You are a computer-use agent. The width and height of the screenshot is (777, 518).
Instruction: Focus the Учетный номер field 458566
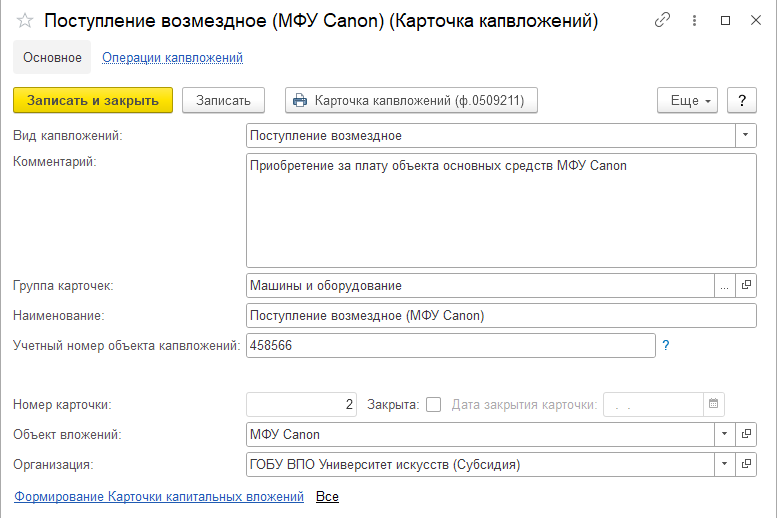pyautogui.click(x=451, y=345)
